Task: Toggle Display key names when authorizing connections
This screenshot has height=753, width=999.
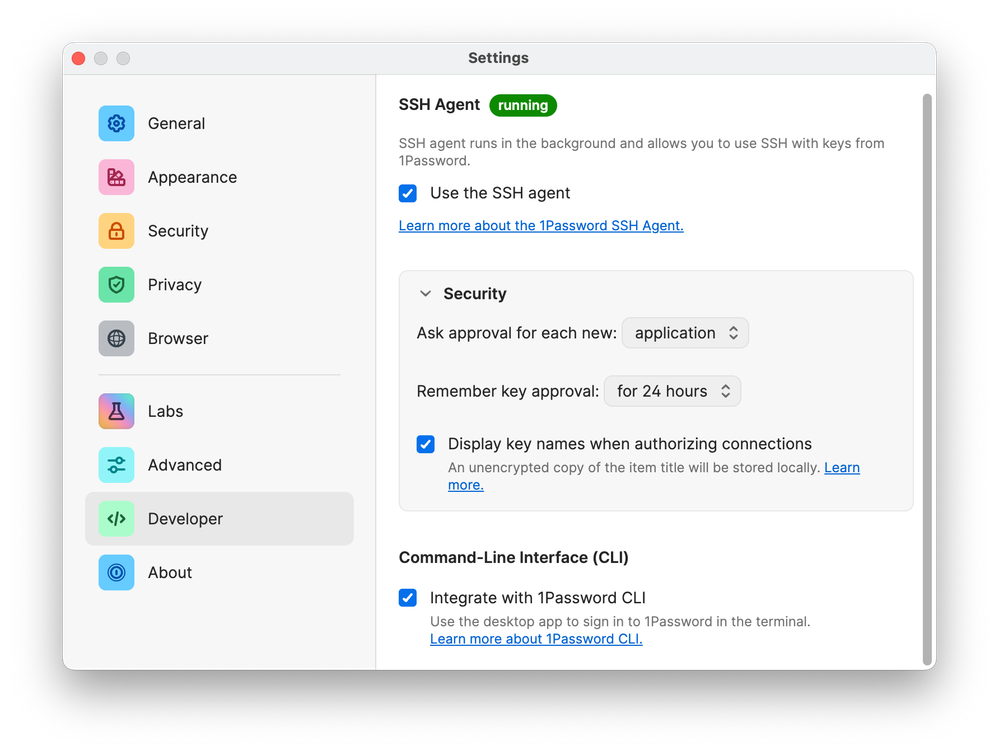Action: pos(426,444)
